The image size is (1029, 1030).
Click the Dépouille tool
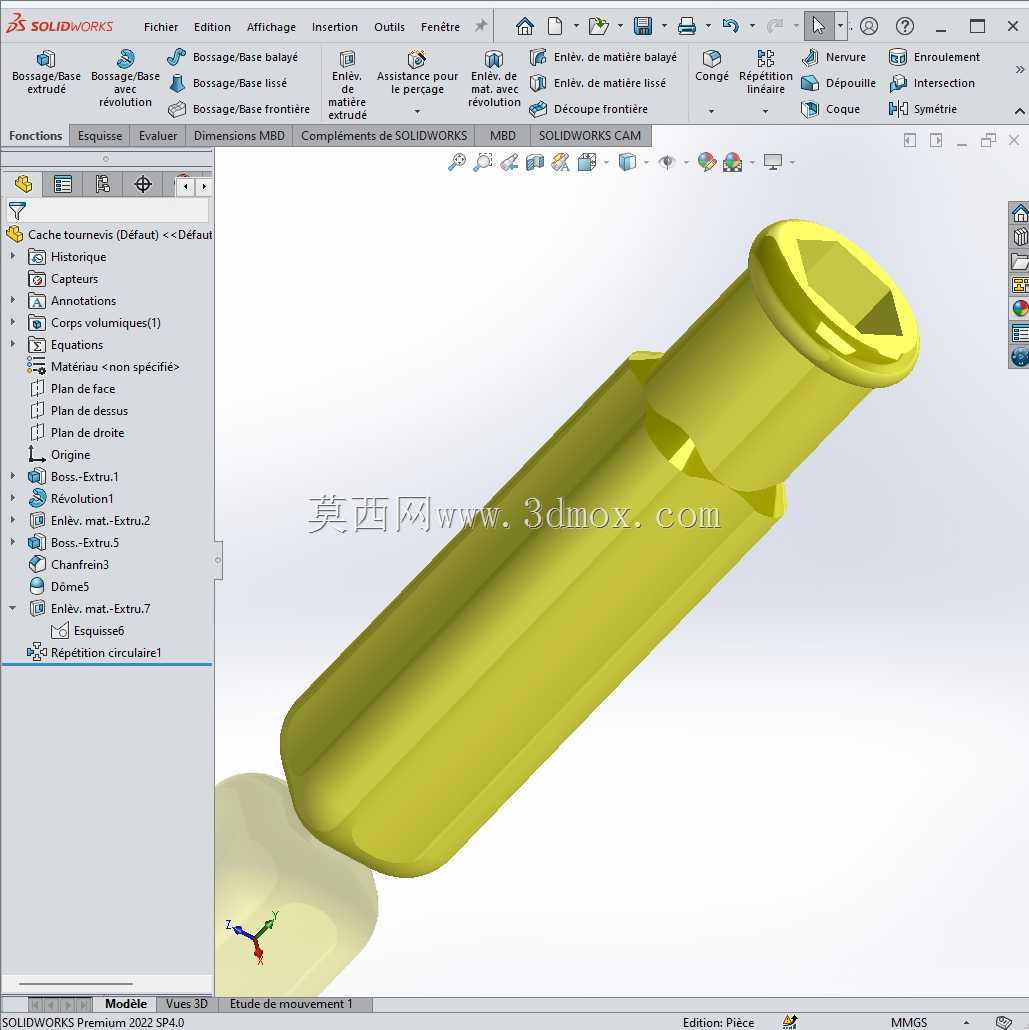[x=838, y=83]
